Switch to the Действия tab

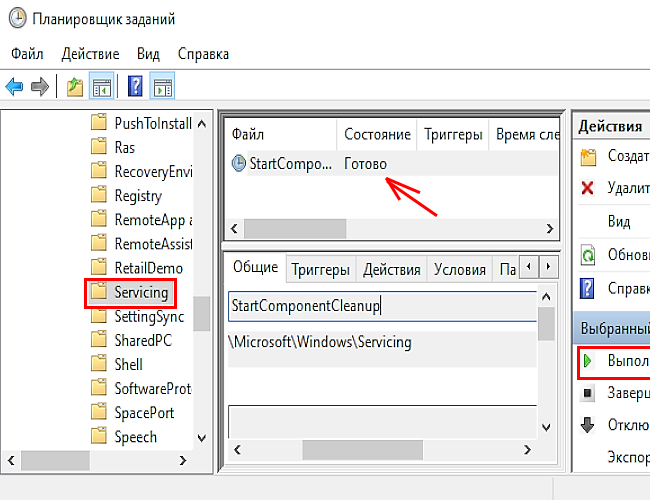click(x=391, y=270)
